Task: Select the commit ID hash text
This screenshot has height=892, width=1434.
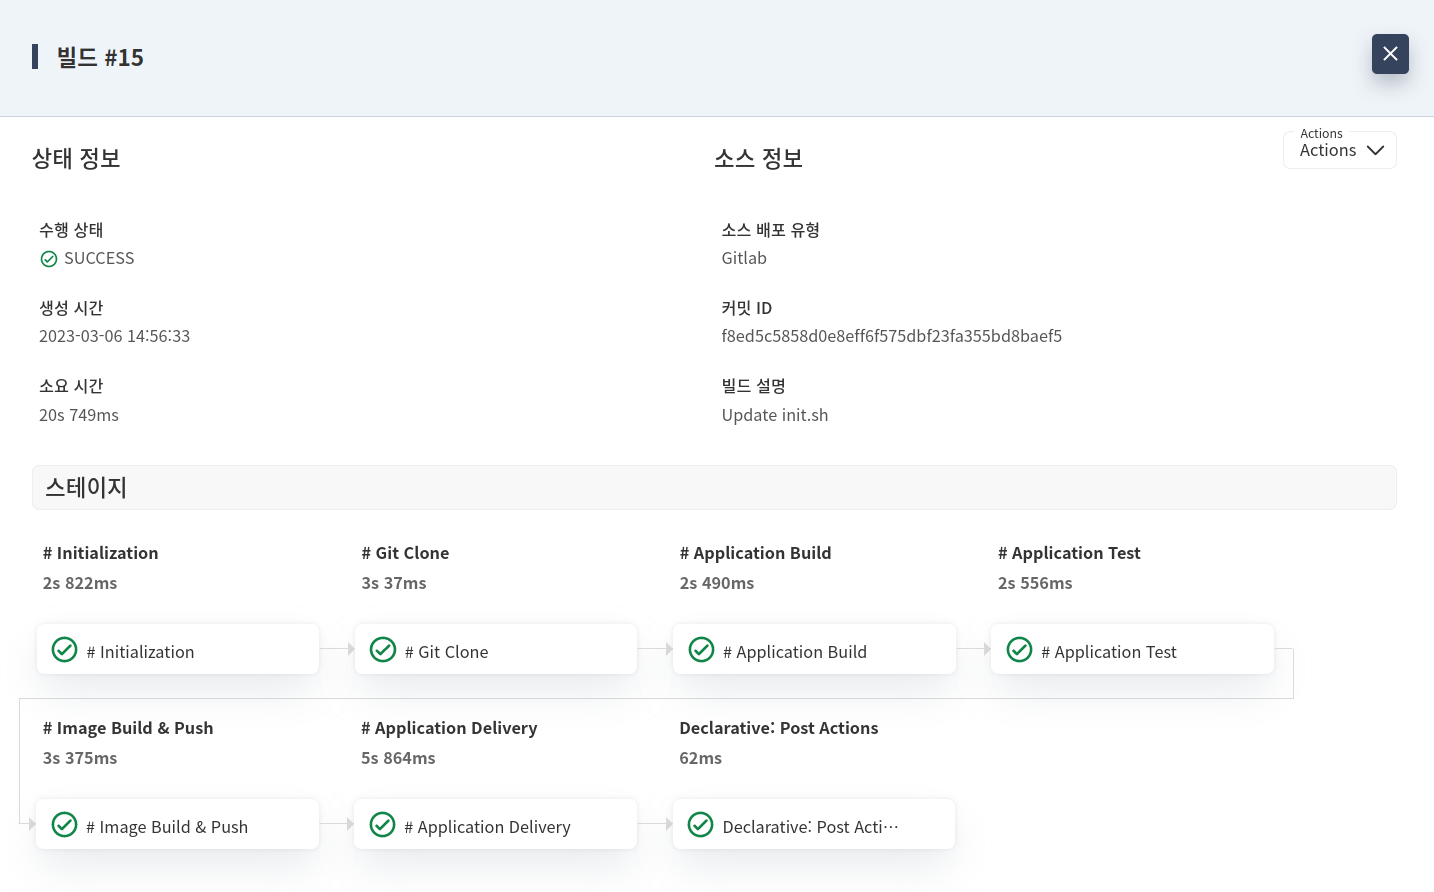Action: click(892, 336)
